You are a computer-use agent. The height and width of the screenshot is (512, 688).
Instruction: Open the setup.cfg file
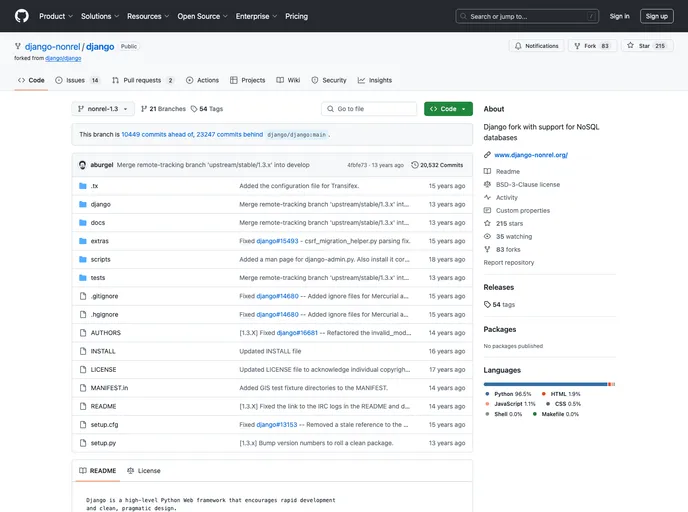pos(104,425)
